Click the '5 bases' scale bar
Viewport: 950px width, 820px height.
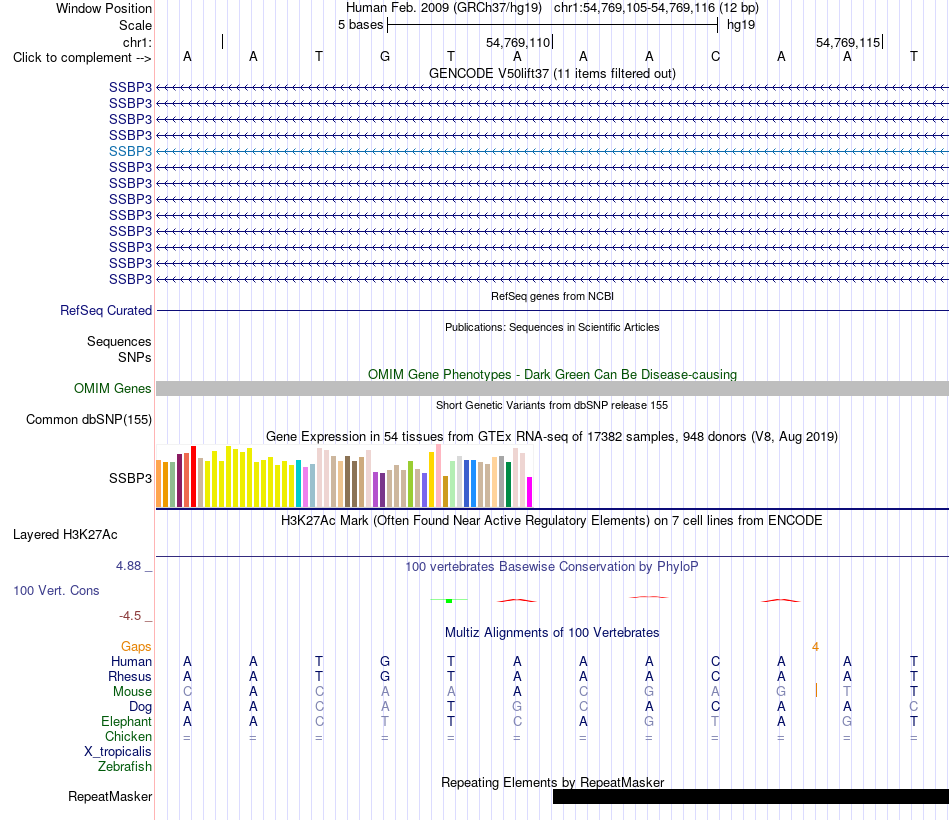pyautogui.click(x=552, y=25)
